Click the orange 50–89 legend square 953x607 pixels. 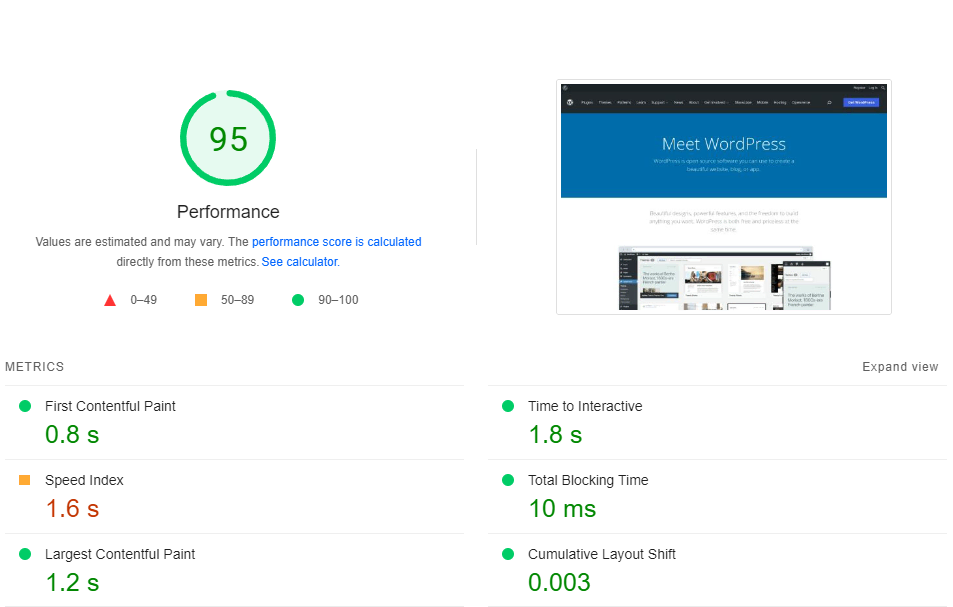(x=200, y=299)
